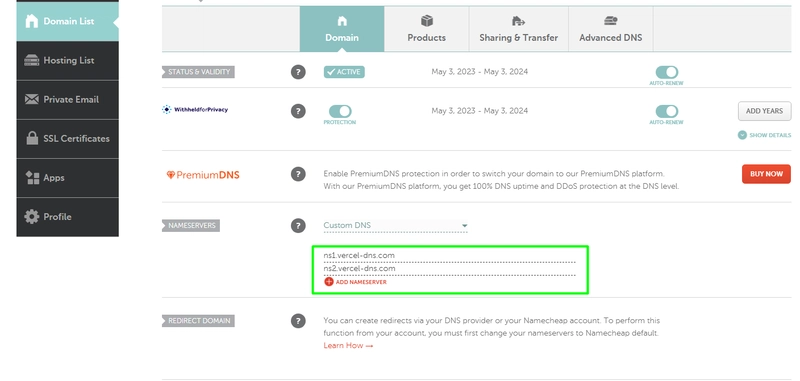Click help icon for Redirect Domain row
Screen dimensions: 800x381
(x=298, y=321)
